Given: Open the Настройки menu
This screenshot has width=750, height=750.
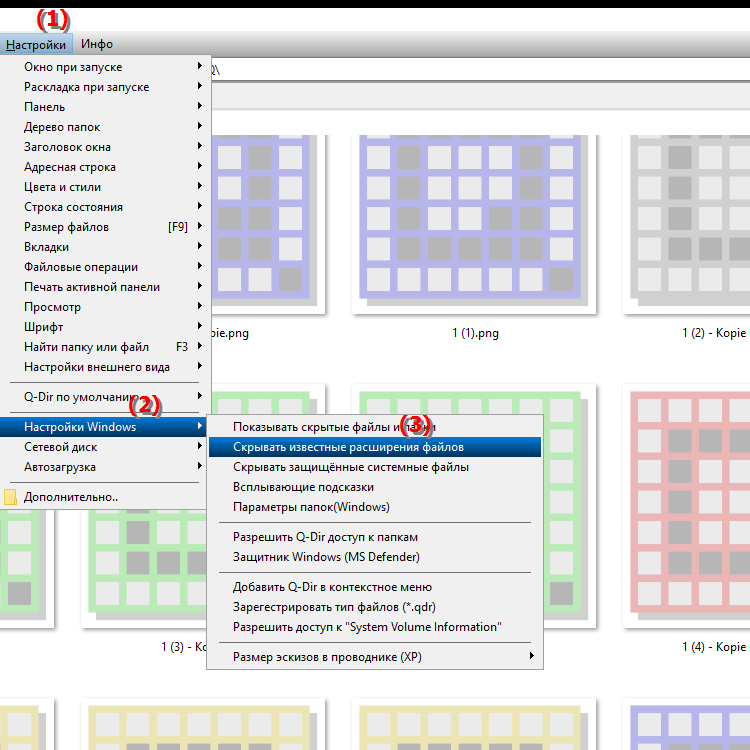Looking at the screenshot, I should (36, 44).
